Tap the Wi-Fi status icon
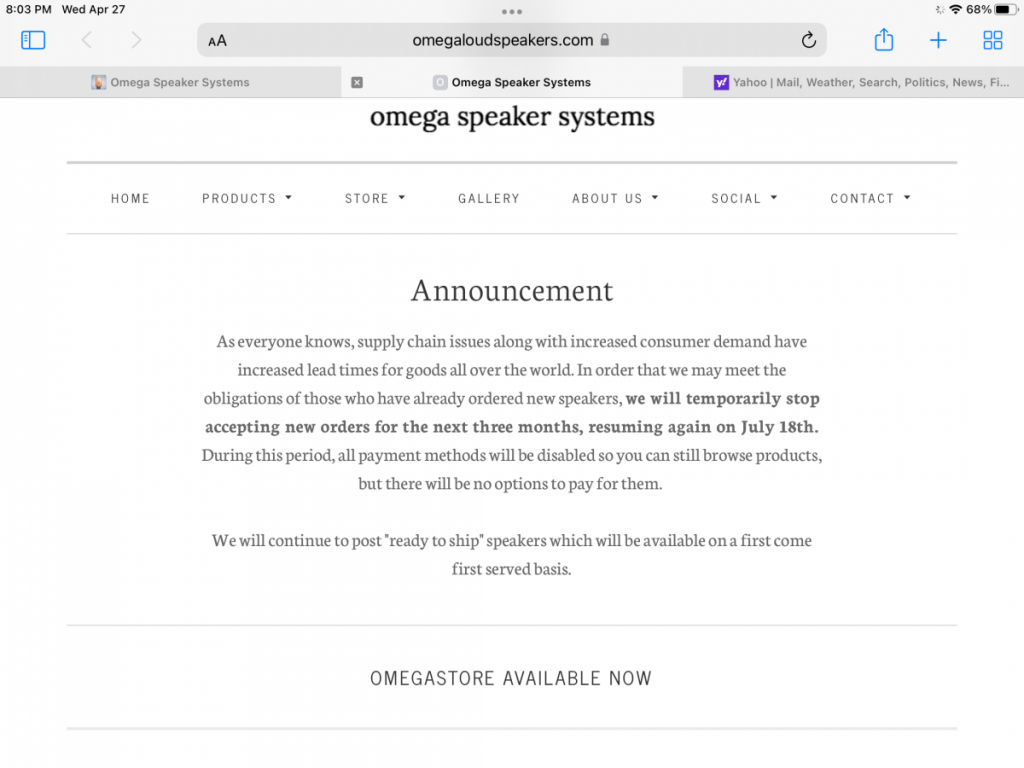The height and width of the screenshot is (768, 1024). click(x=956, y=10)
